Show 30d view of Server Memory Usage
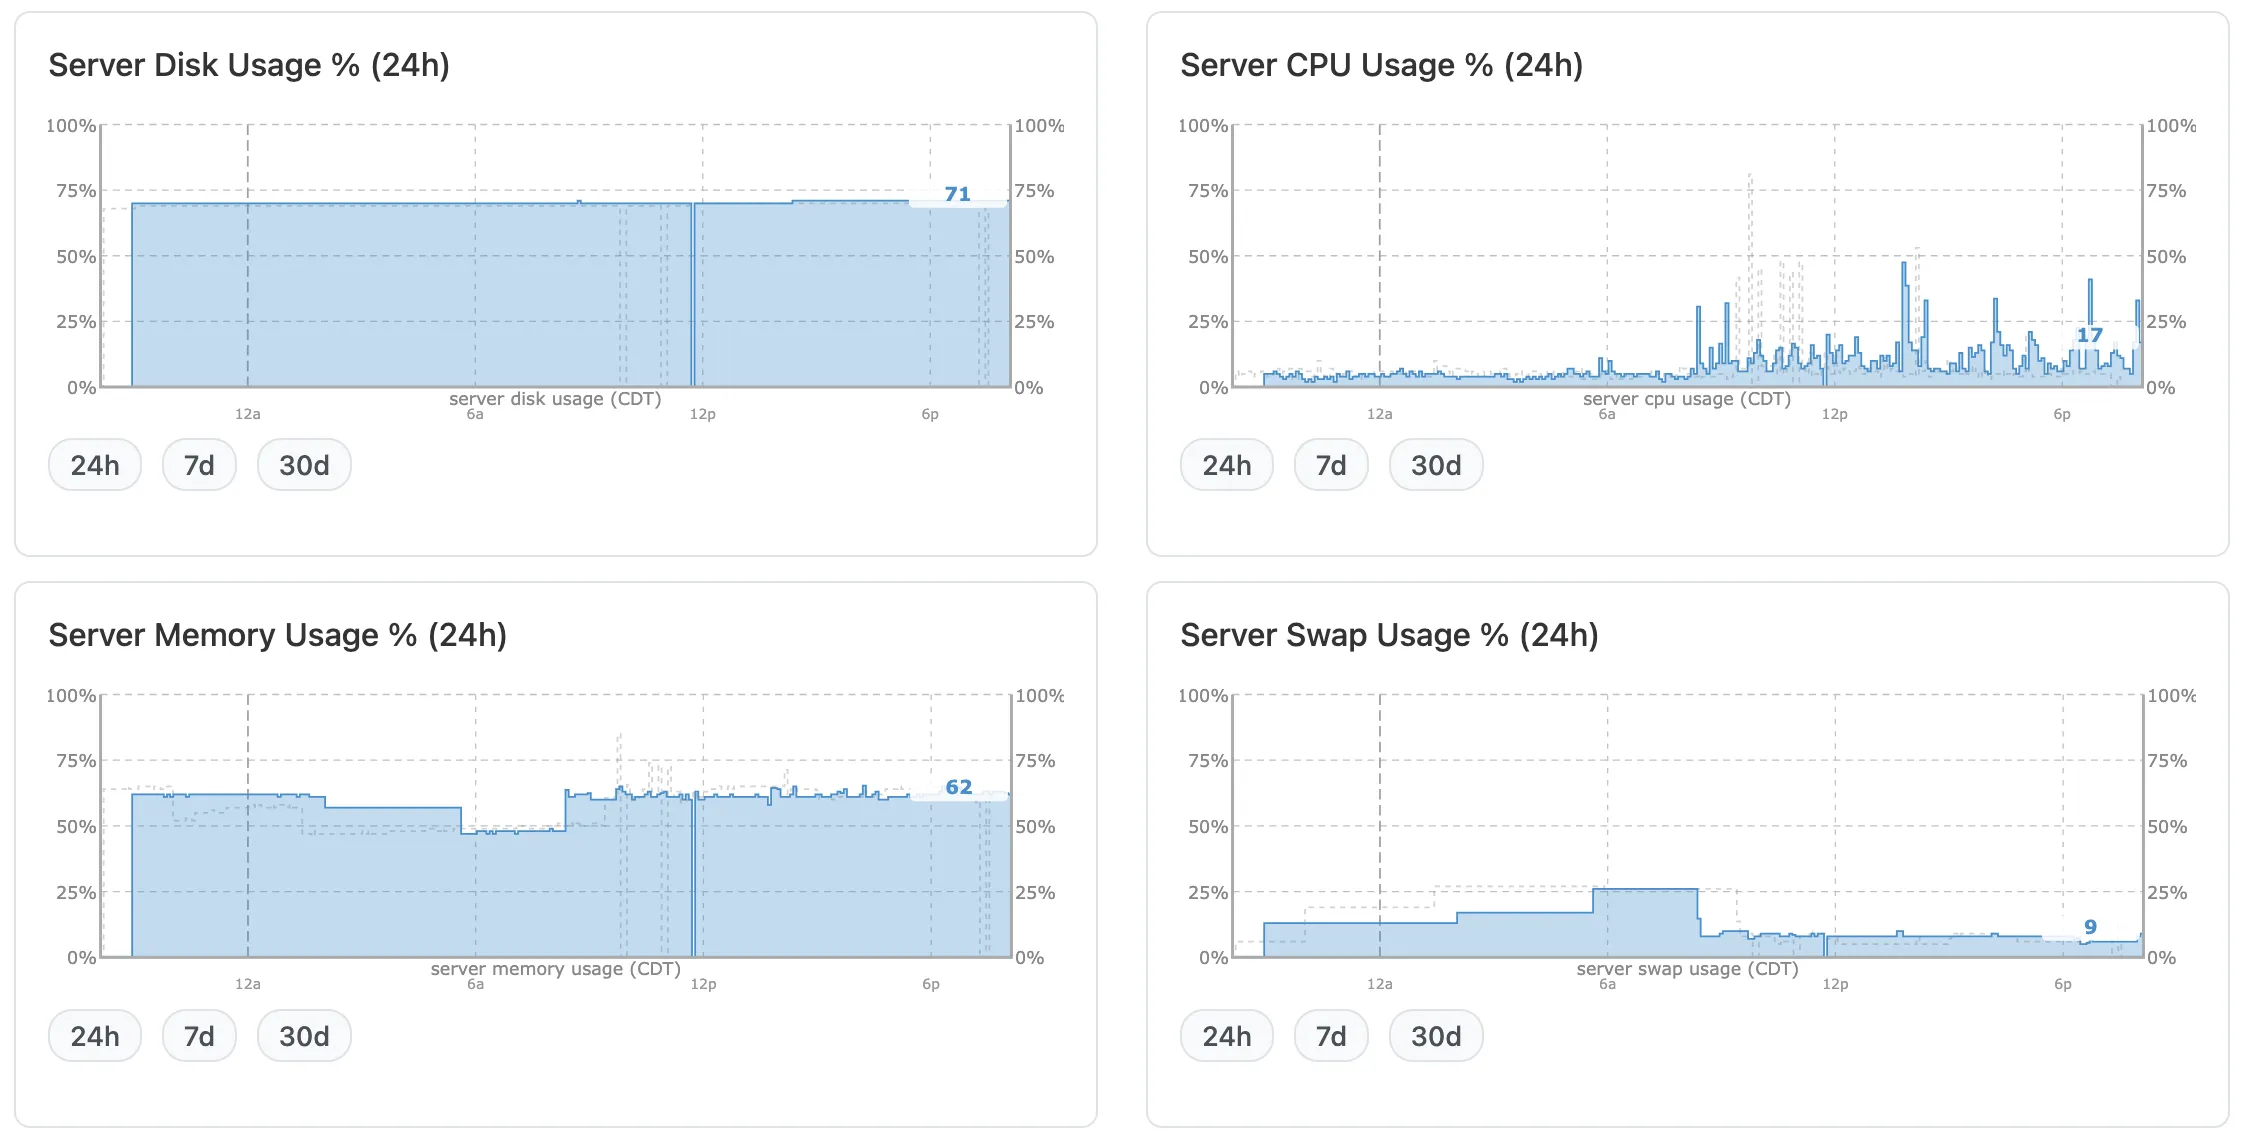Screen dimensions: 2252x1146 304,1036
